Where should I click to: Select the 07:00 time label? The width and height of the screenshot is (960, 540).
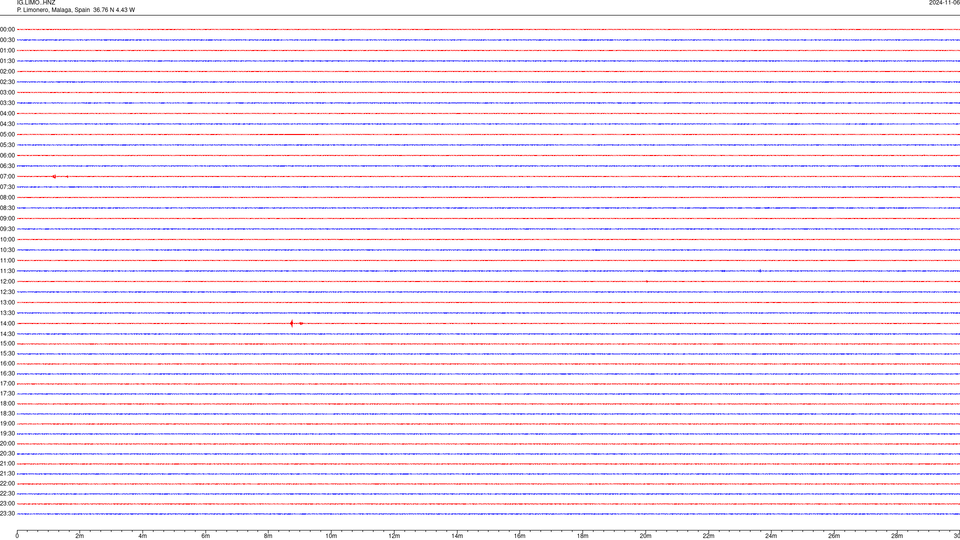7,176
